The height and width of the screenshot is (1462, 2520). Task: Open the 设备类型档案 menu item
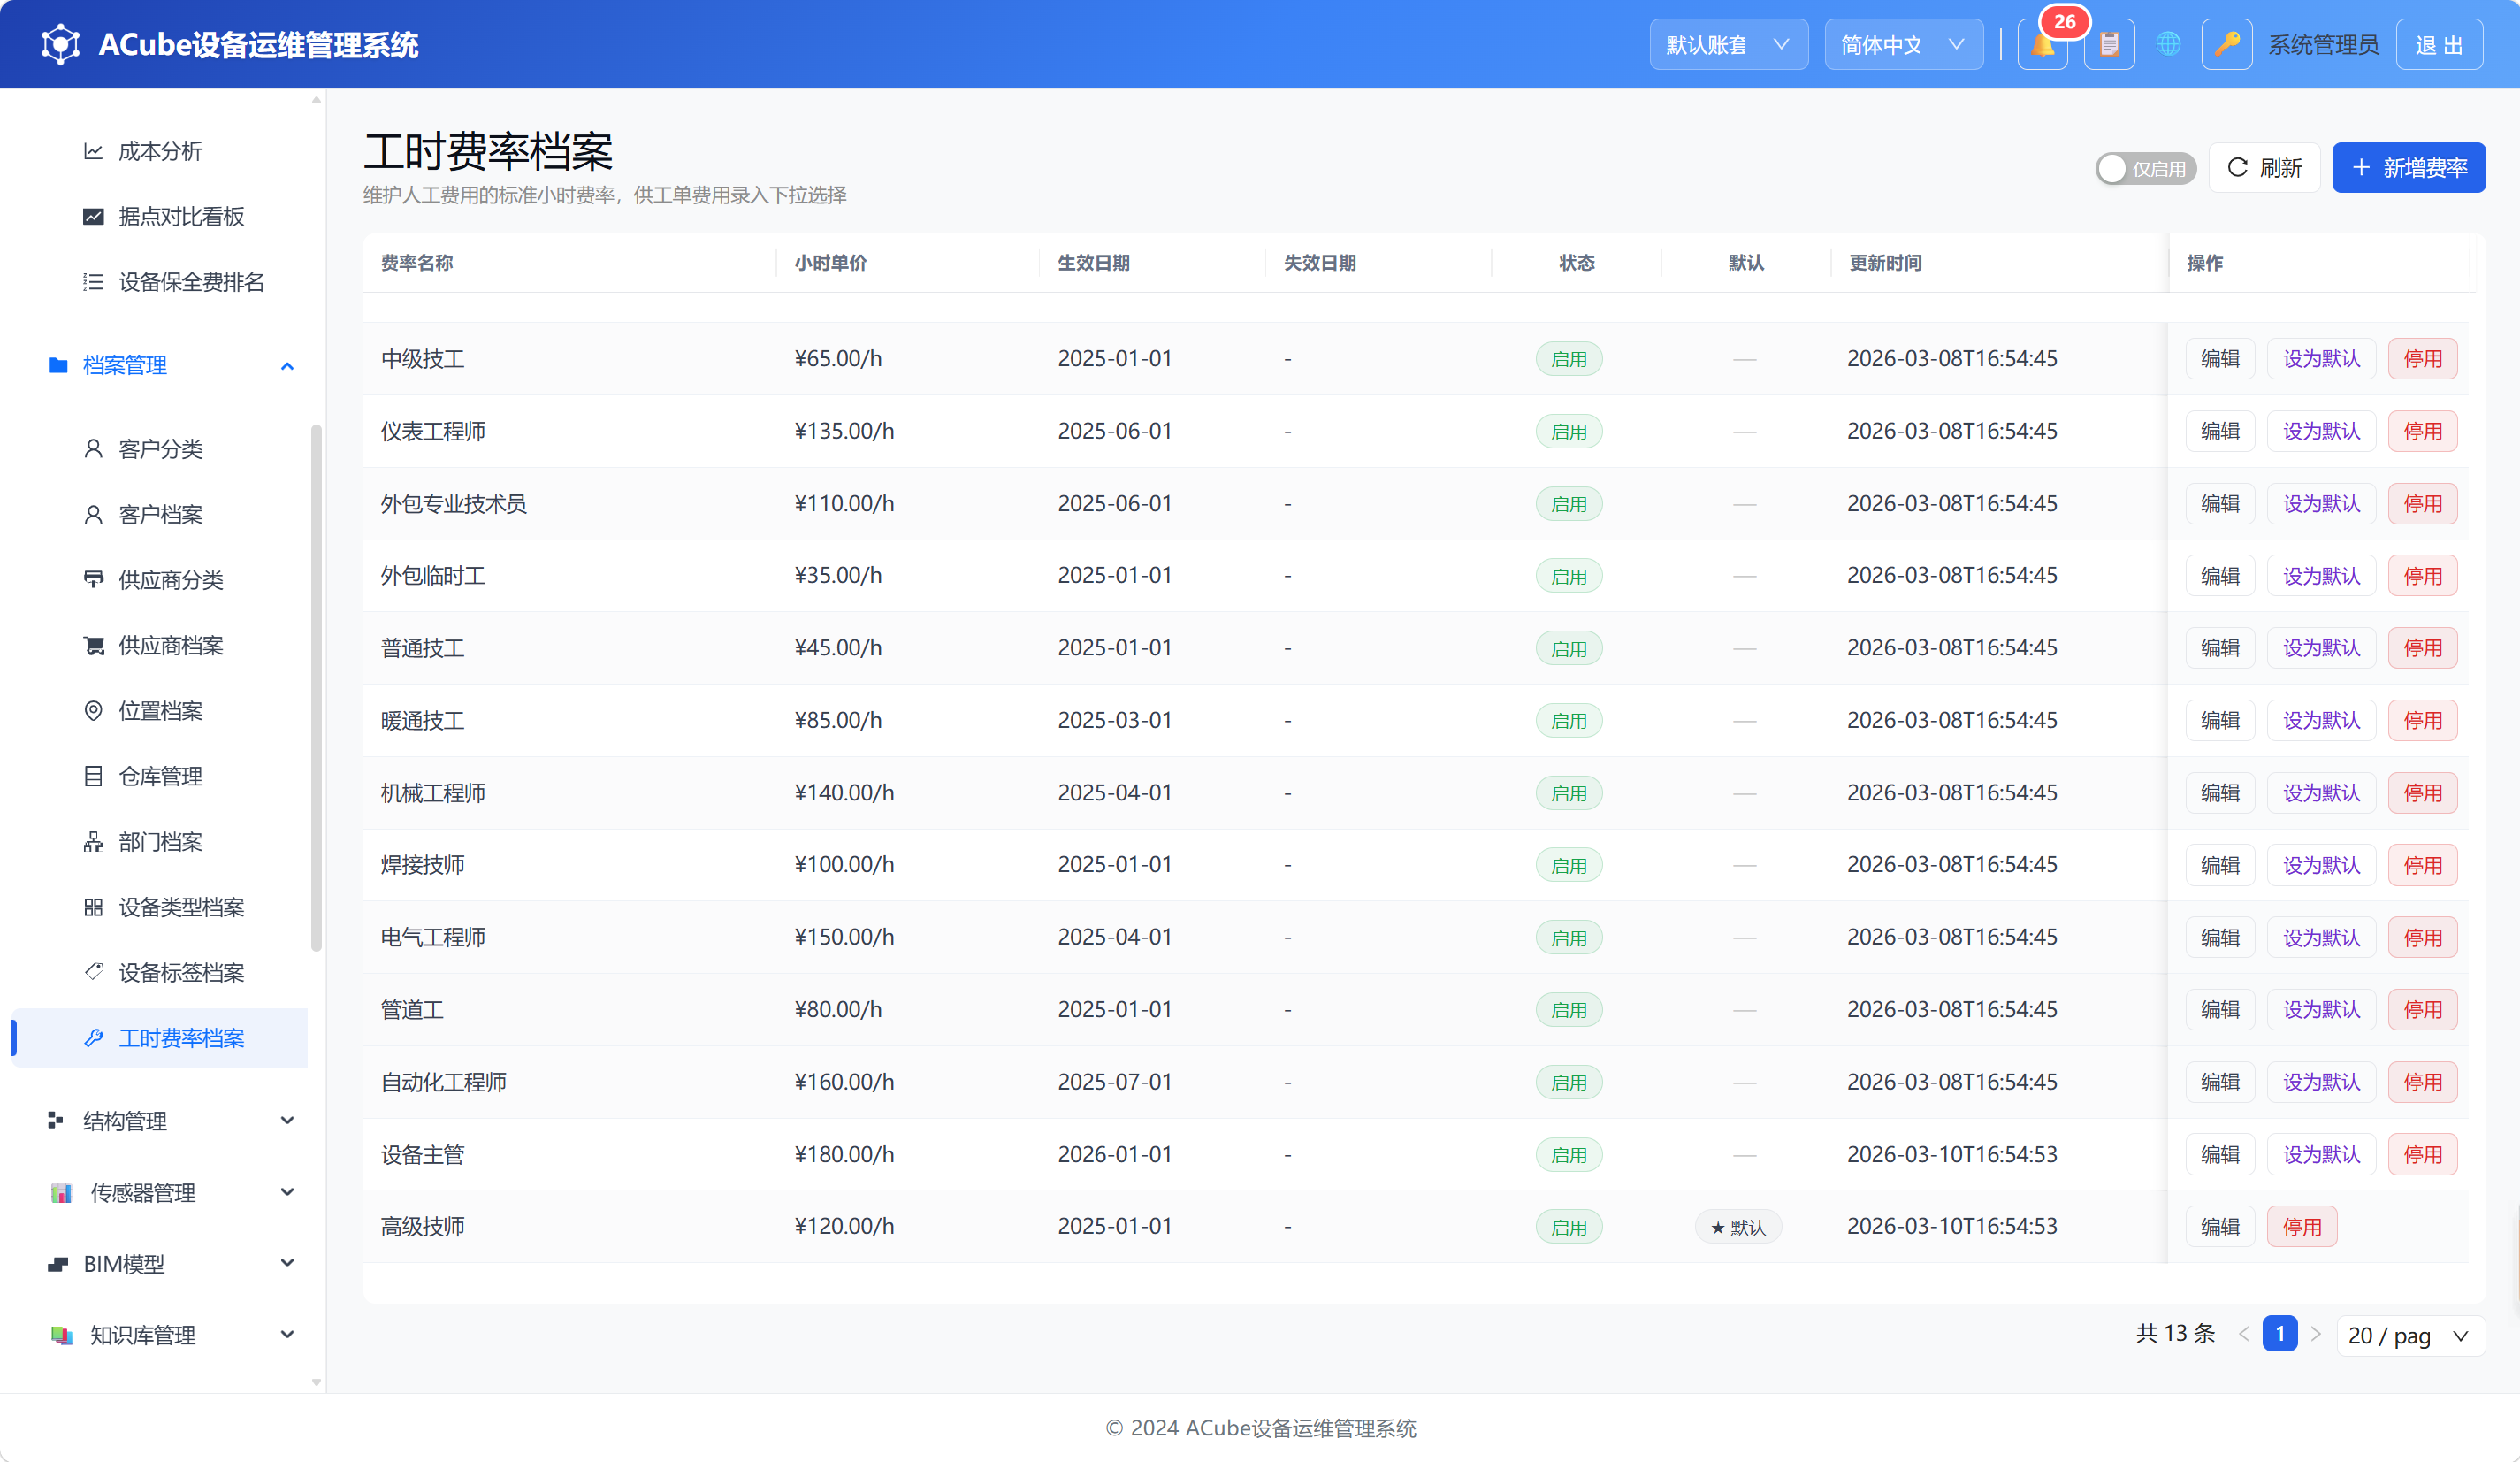tap(160, 907)
